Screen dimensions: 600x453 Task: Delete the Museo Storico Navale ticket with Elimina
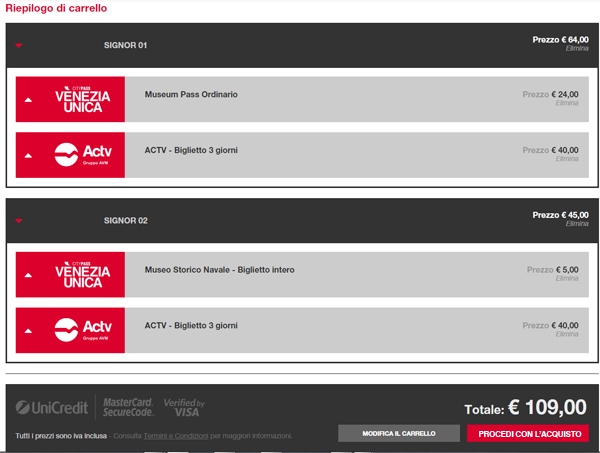click(x=567, y=278)
